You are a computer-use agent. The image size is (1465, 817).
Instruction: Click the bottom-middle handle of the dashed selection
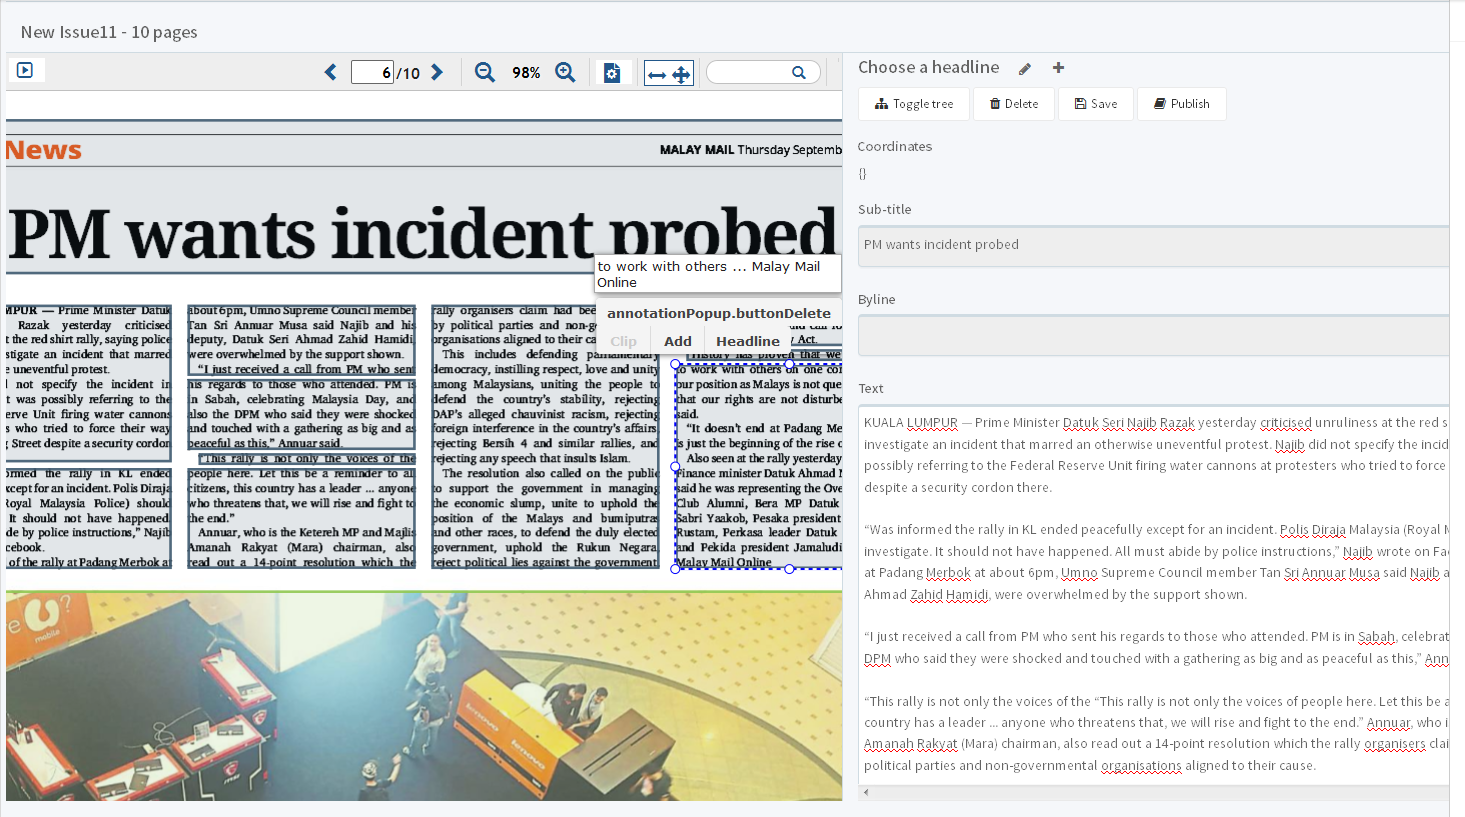point(790,569)
